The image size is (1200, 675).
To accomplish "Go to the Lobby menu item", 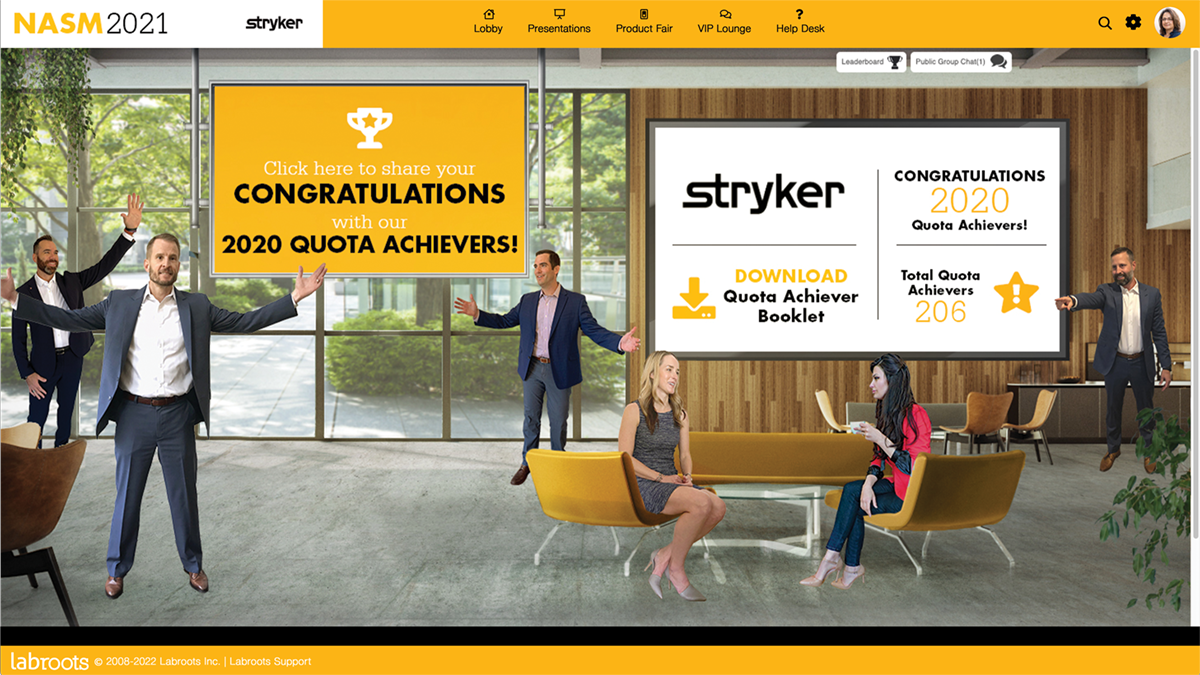I will coord(488,22).
